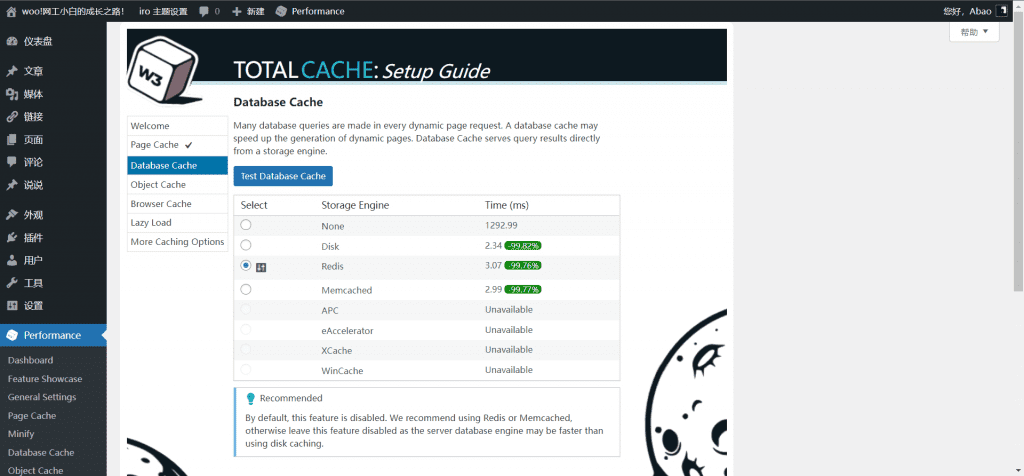The image size is (1024, 476).
Task: Click the Performance cube icon in sidebar
Action: coord(12,336)
